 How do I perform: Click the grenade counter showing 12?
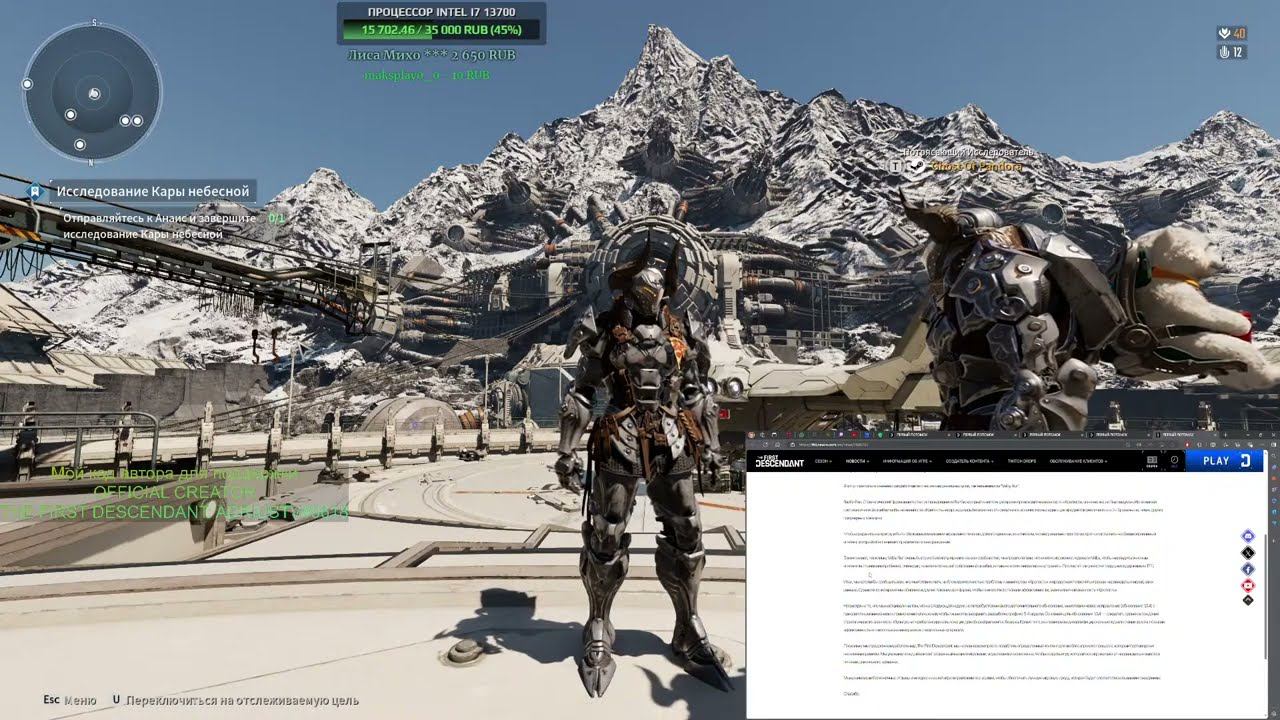click(1231, 52)
